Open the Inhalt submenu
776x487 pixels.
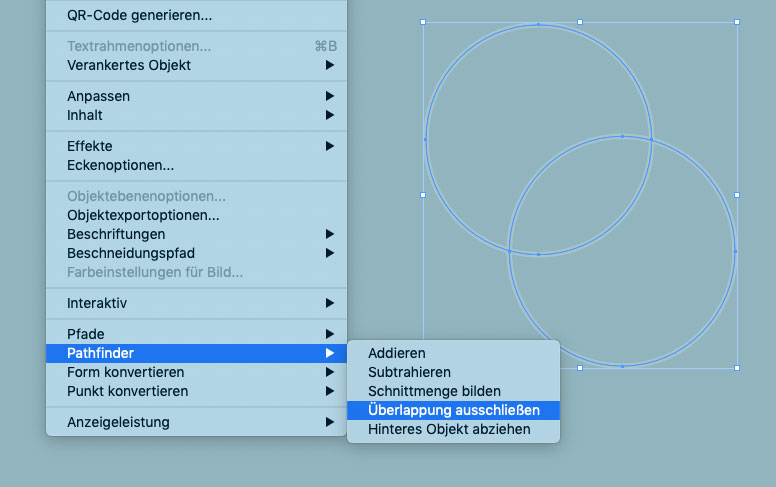[196, 115]
